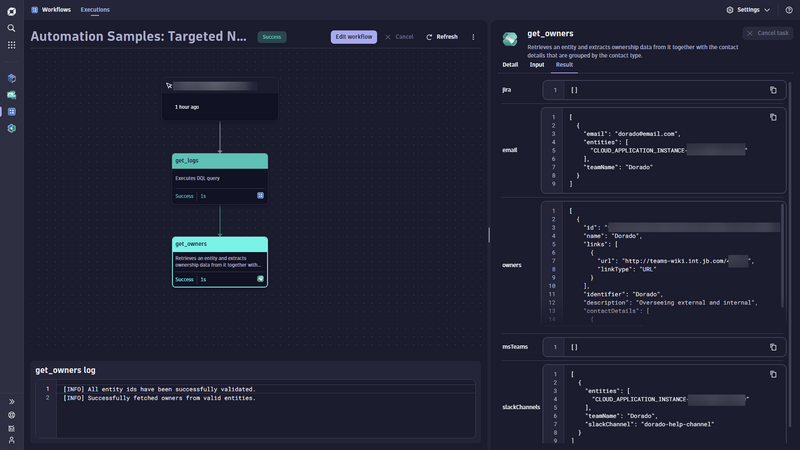800x450 pixels.
Task: Copy the jira result to clipboard
Action: [773, 90]
